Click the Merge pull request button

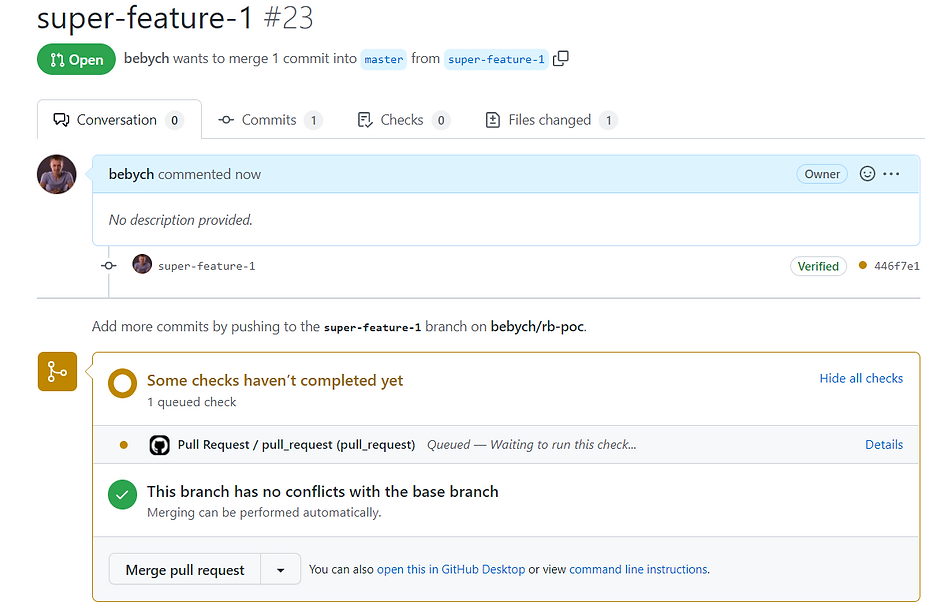click(185, 570)
